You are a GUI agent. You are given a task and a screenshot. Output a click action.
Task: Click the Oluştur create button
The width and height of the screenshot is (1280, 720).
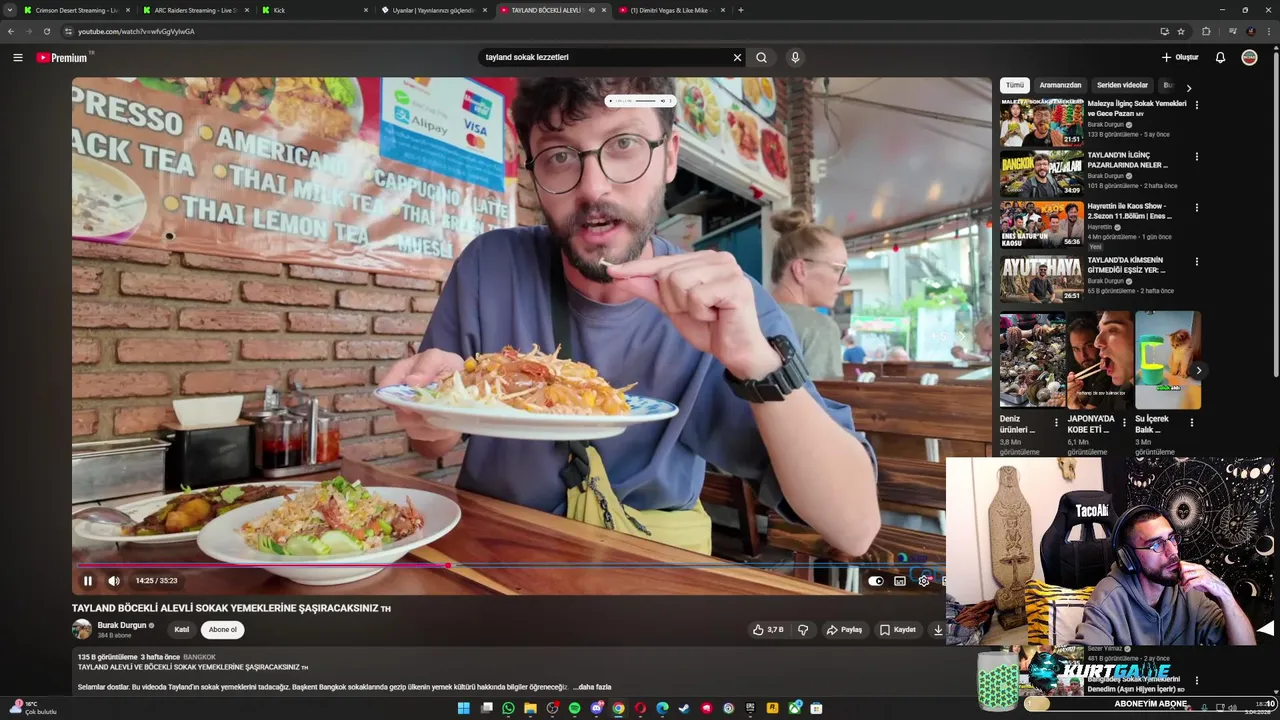click(1180, 58)
